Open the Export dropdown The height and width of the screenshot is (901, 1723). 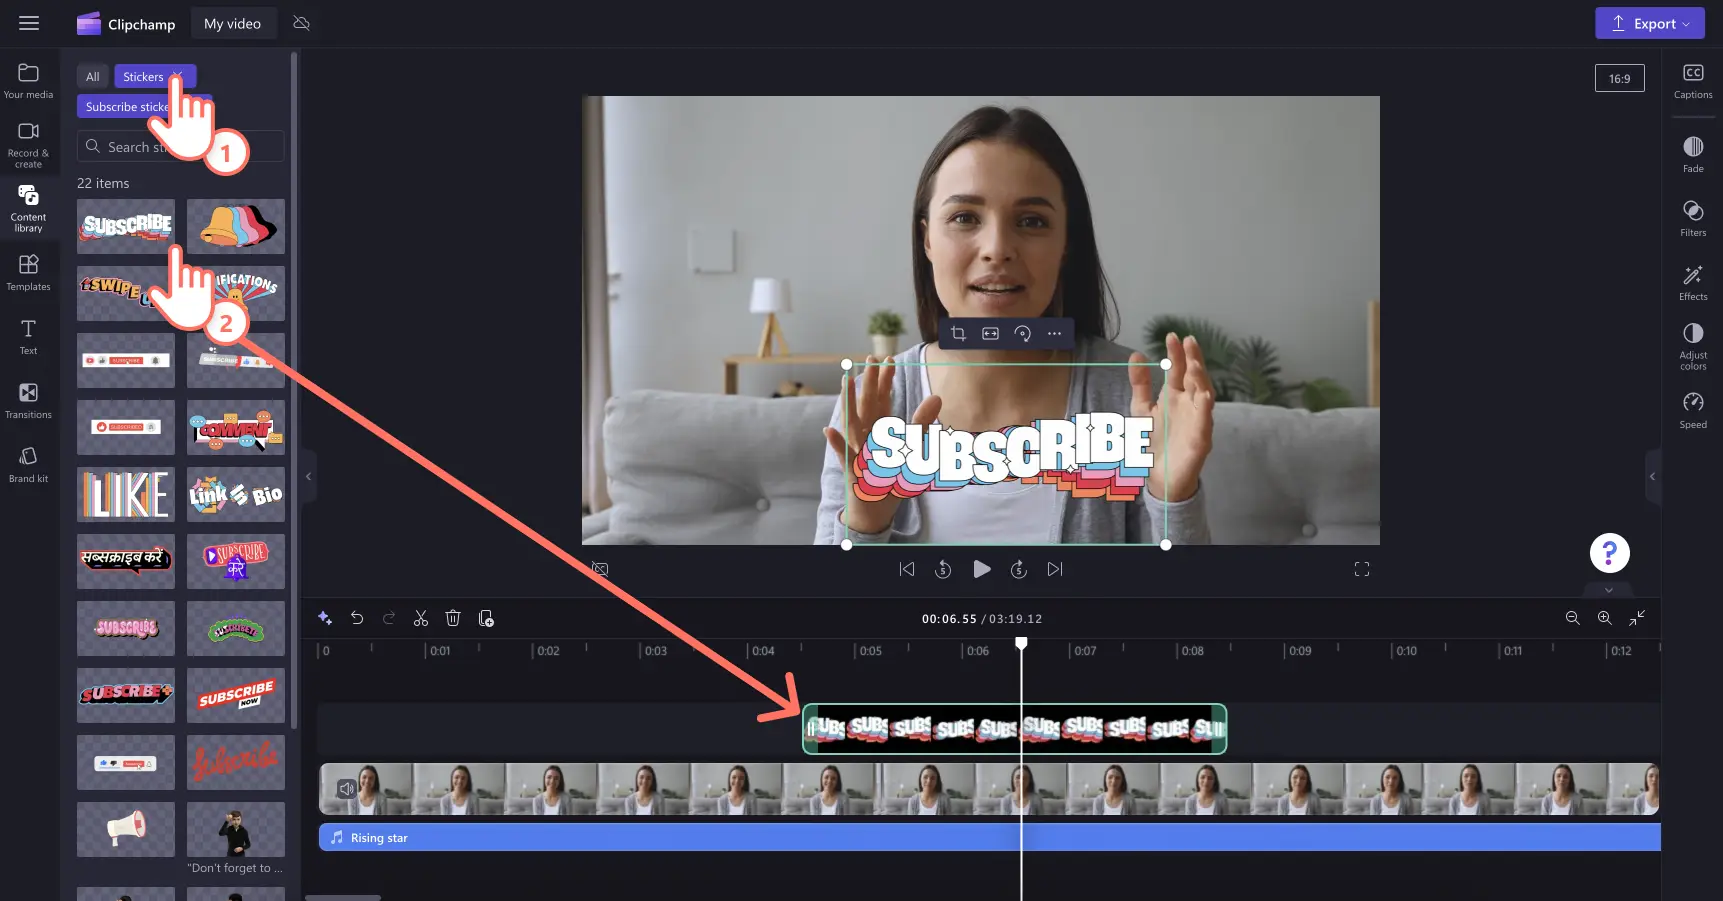pyautogui.click(x=1650, y=23)
